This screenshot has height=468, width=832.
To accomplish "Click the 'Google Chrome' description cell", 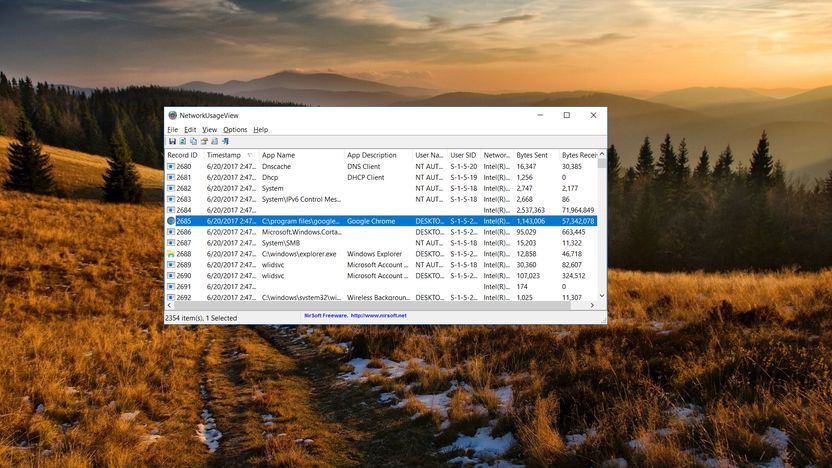I will tap(371, 221).
